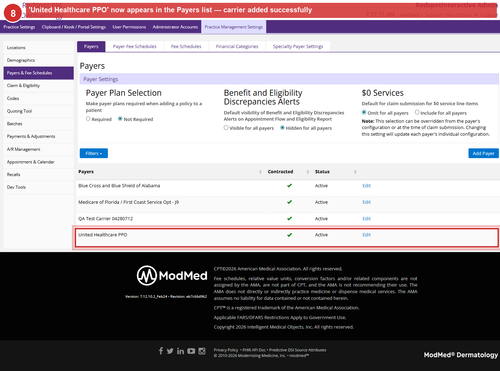
Task: Open Locations in the sidebar
Action: 39,48
